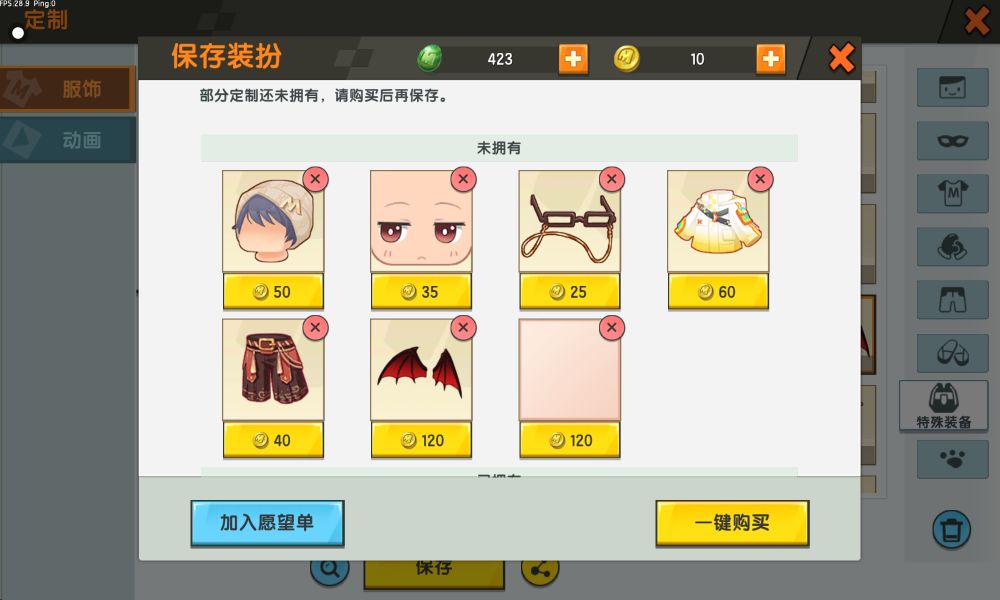
Task: Select the blank pink skin thumbnail
Action: coord(570,370)
